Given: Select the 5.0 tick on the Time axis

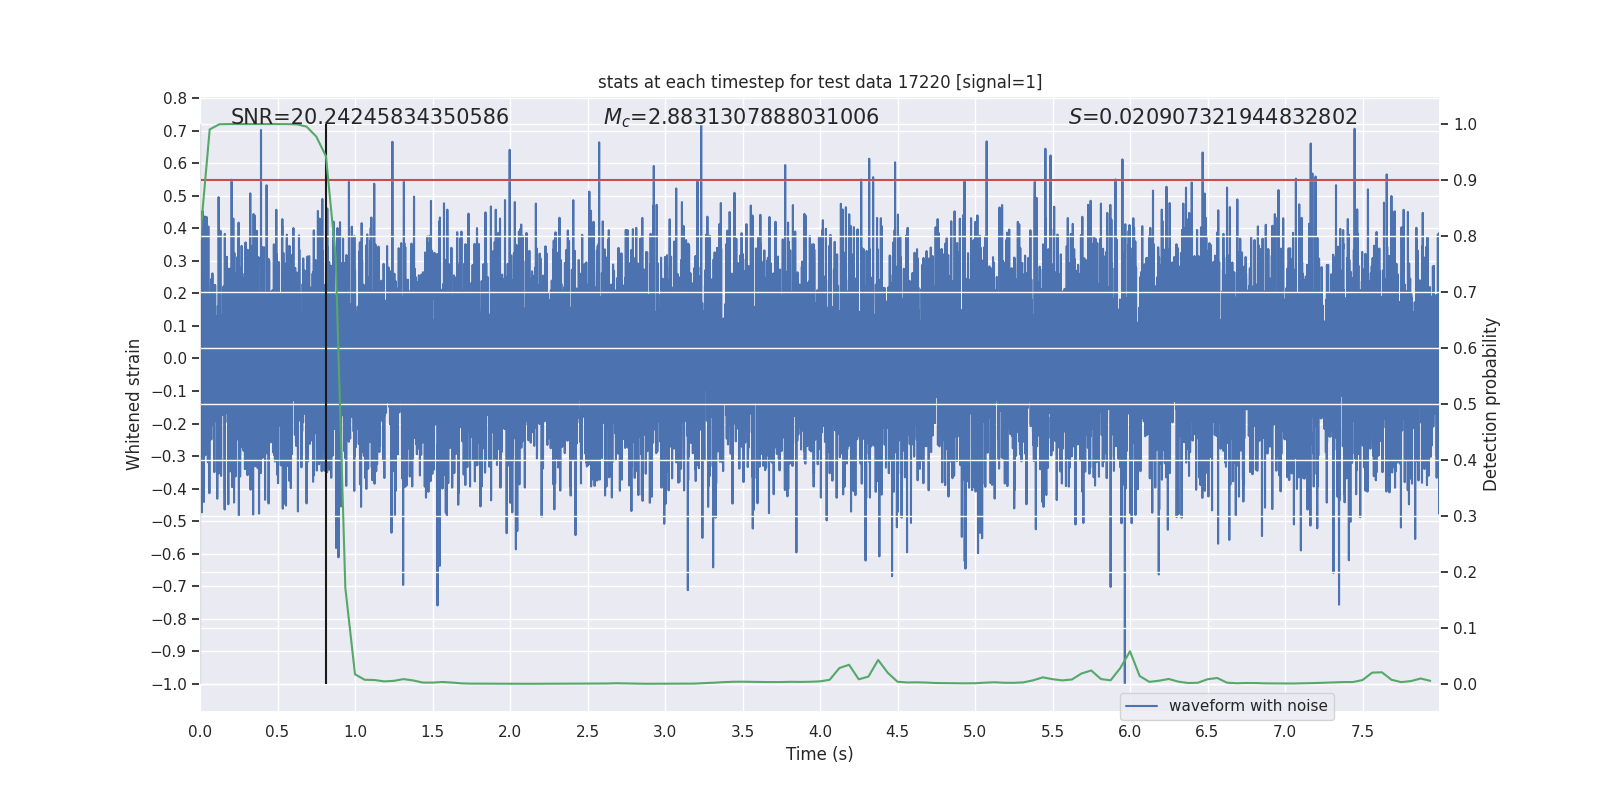Looking at the screenshot, I should click(x=975, y=731).
